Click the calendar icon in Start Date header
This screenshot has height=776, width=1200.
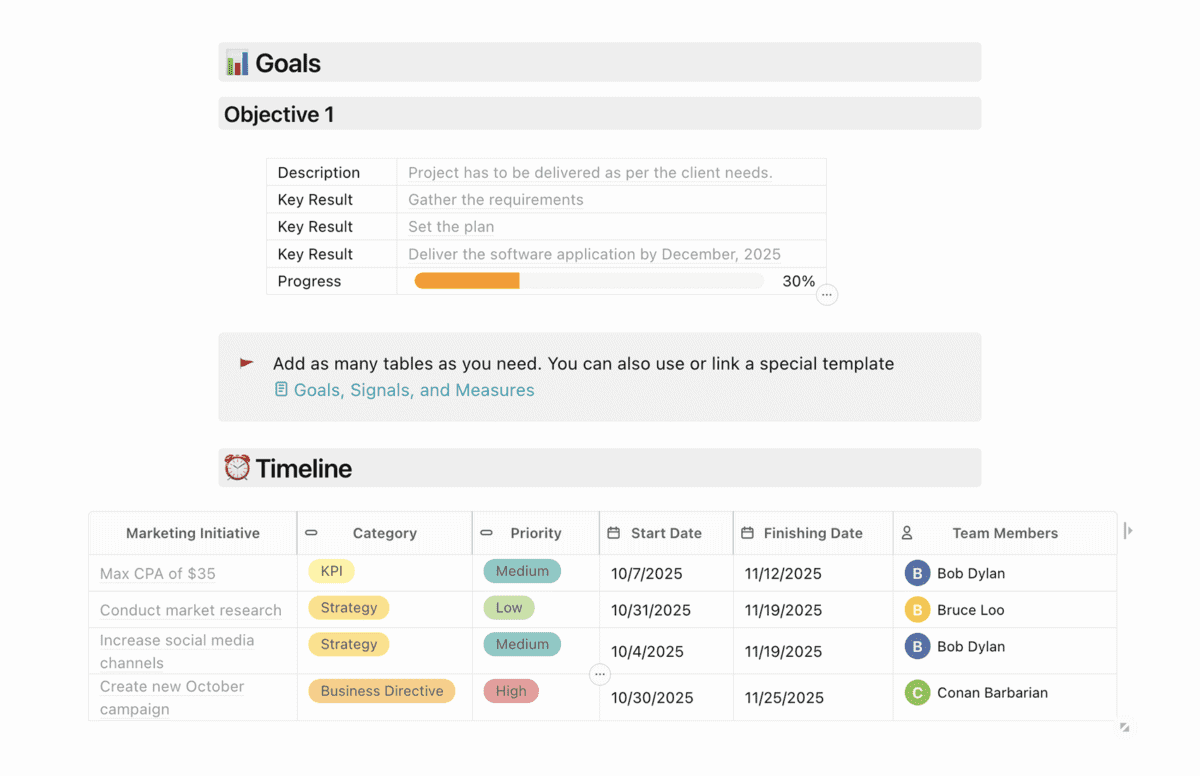point(614,533)
